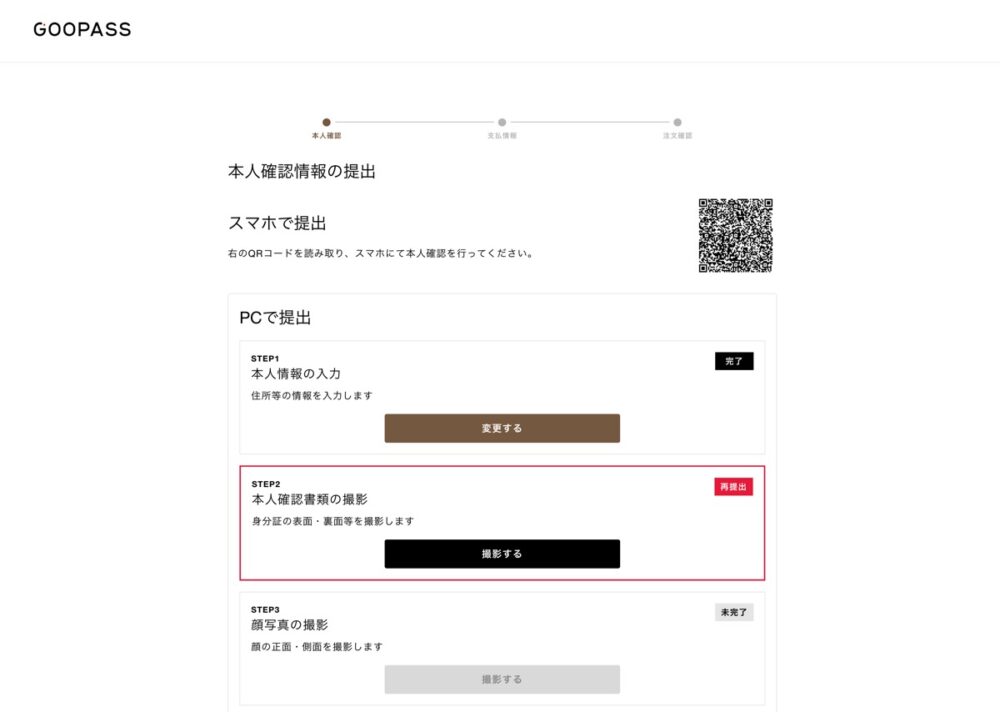Image resolution: width=1000 pixels, height=712 pixels.
Task: Select the 注文確認 progress step dot
Action: [677, 122]
